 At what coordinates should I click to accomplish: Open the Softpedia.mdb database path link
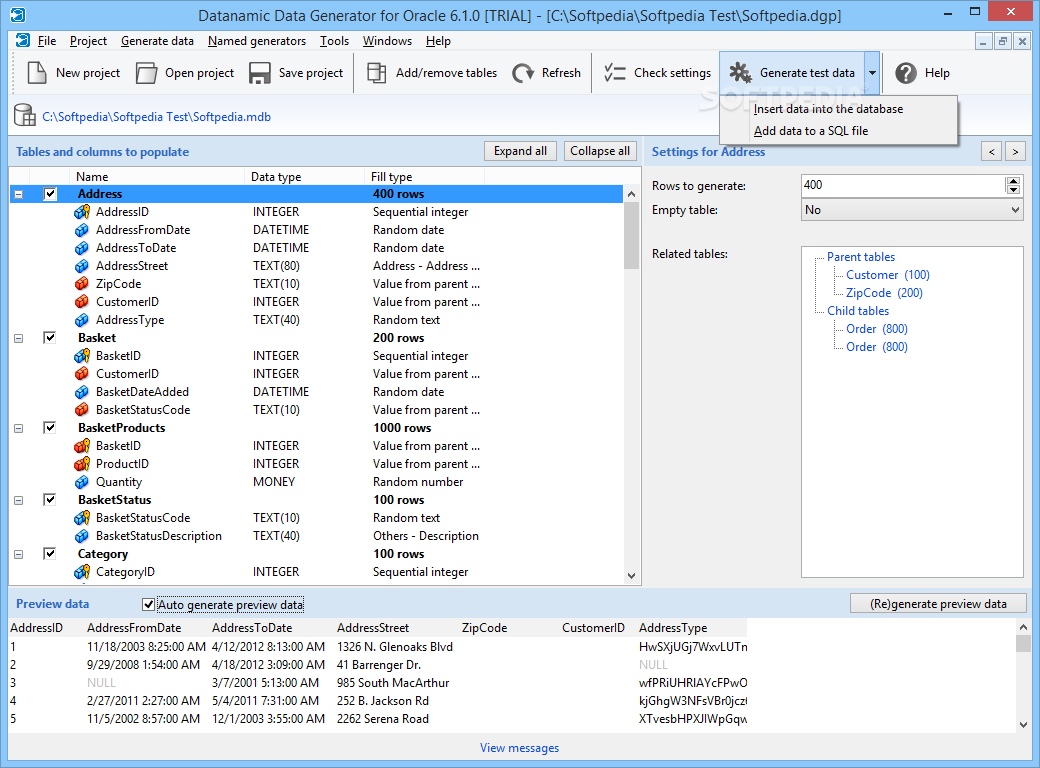[157, 117]
